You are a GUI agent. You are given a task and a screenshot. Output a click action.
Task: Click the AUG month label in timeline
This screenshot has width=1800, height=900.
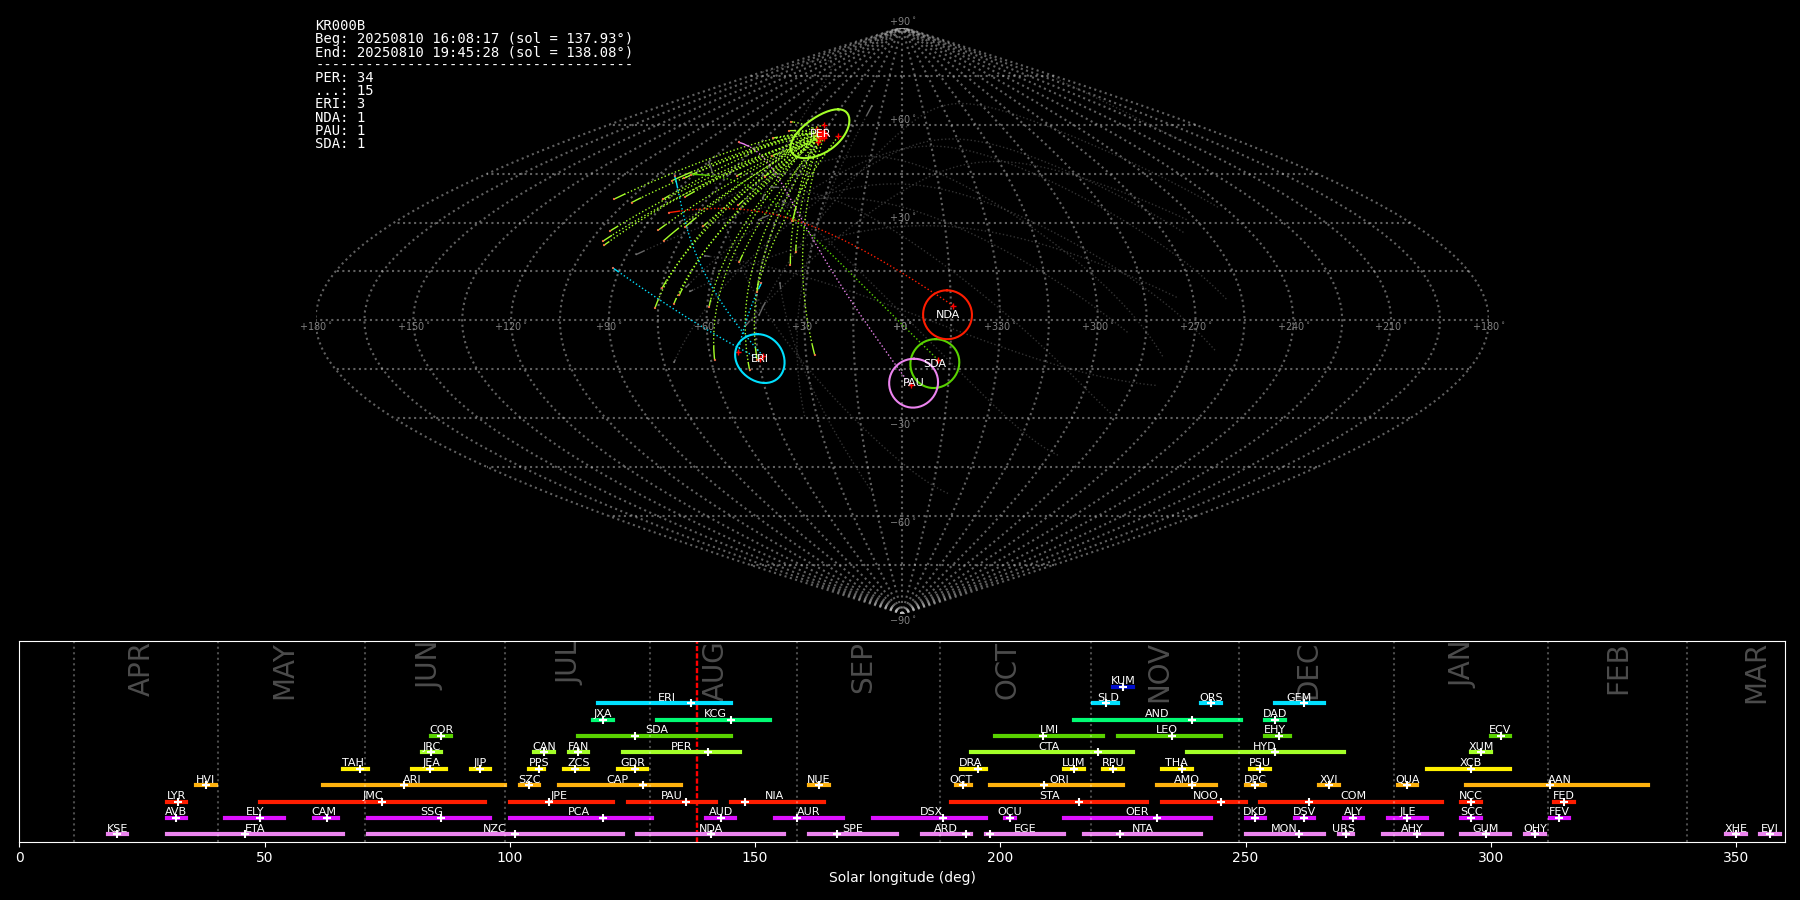pos(713,670)
